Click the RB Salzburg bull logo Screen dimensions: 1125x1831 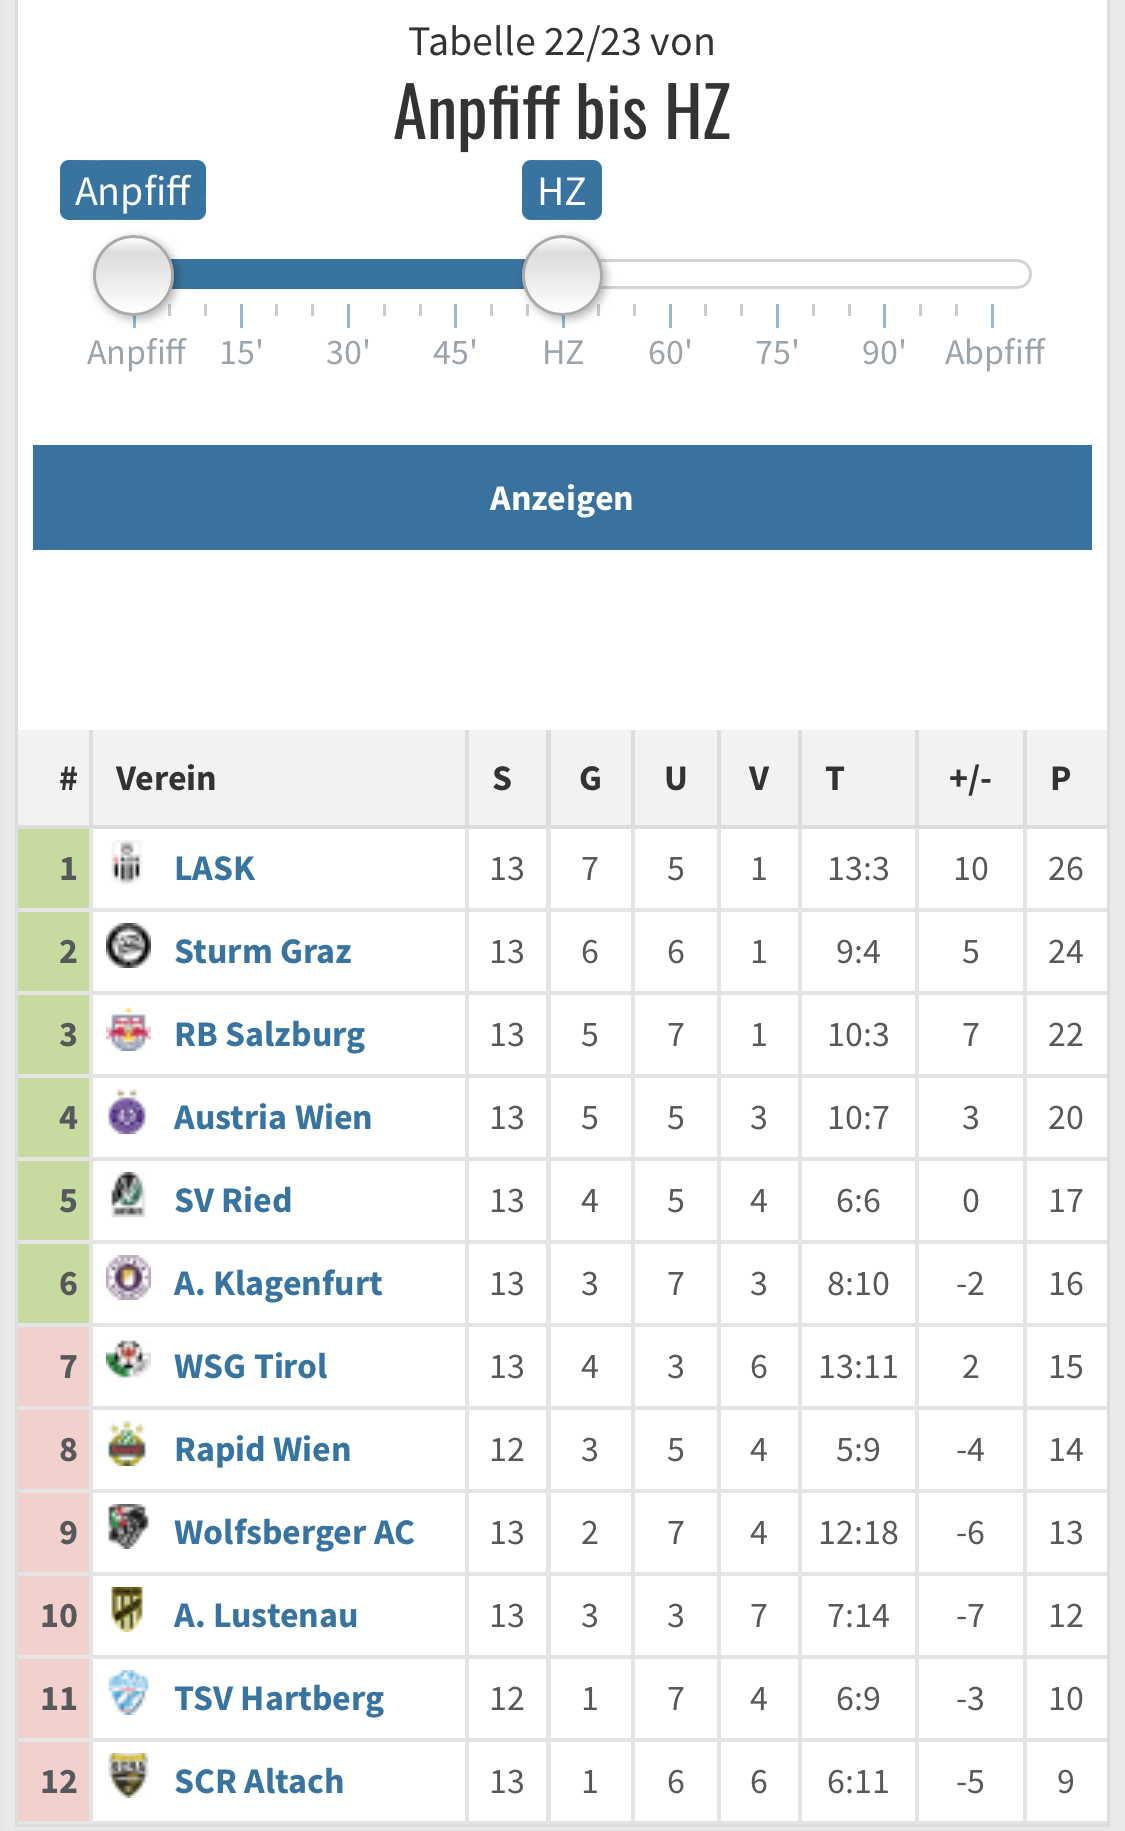pyautogui.click(x=128, y=1031)
